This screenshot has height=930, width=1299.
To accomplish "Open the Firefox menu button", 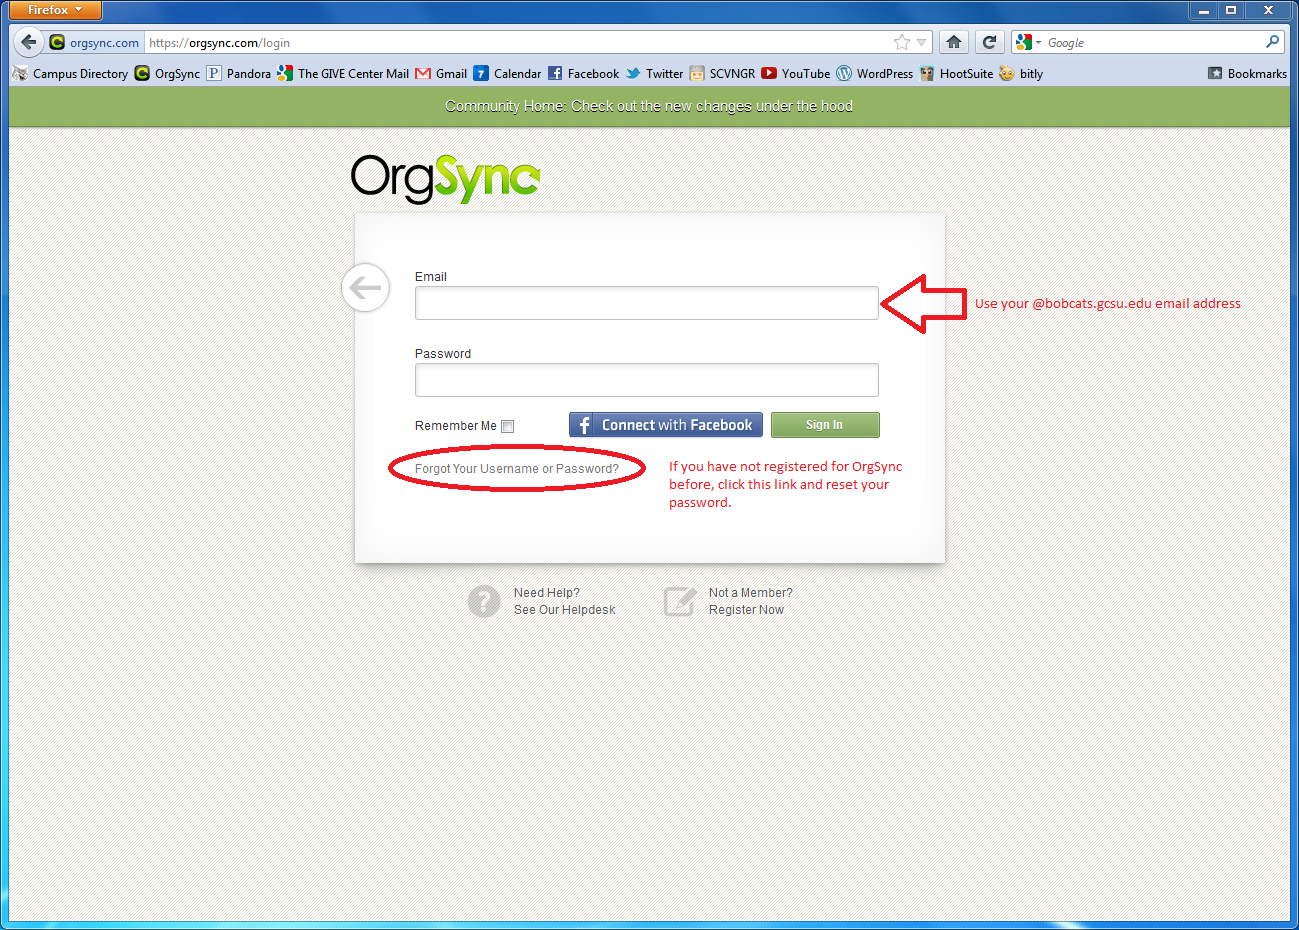I will point(55,10).
